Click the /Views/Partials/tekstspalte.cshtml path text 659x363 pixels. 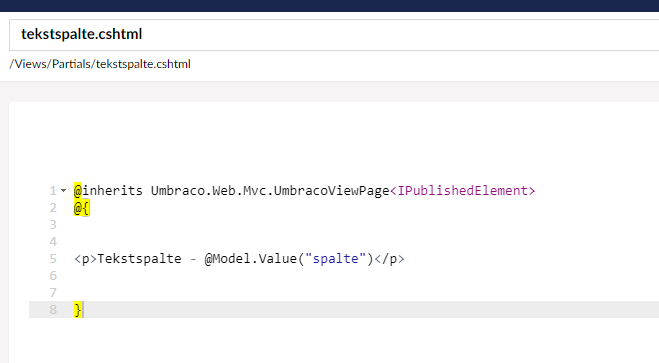(x=100, y=64)
